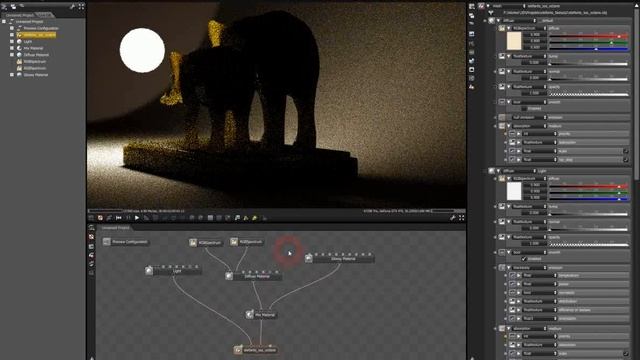Click the Mix Material icon in outliner

point(19,48)
